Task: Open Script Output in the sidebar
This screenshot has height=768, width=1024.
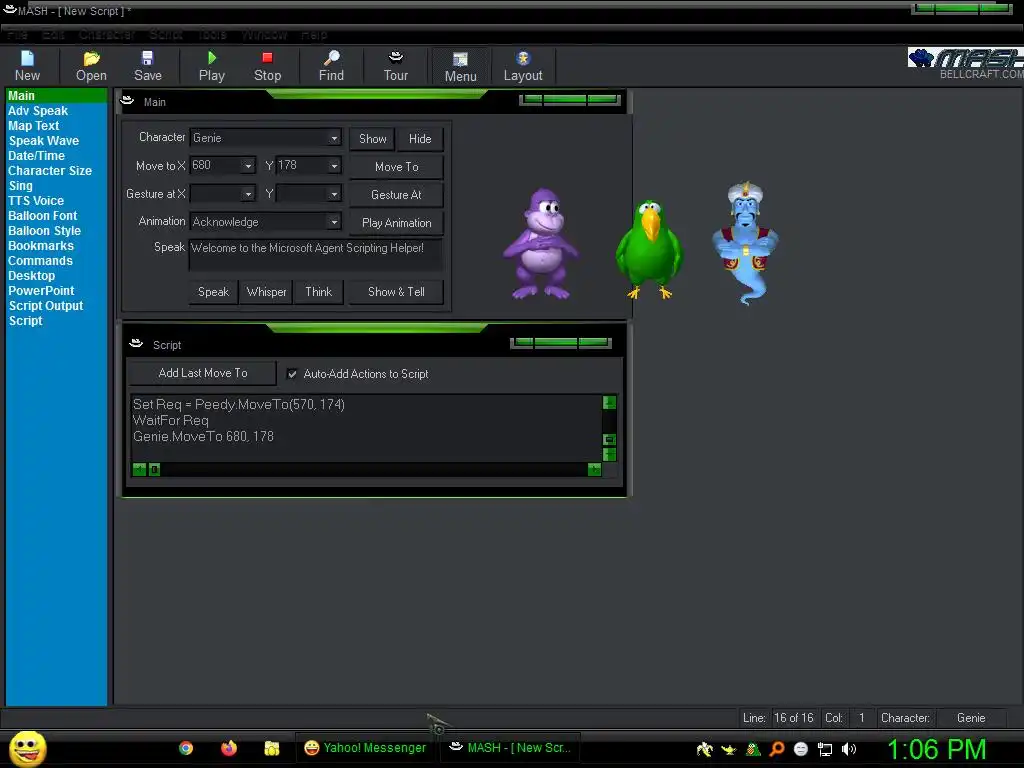Action: click(46, 306)
